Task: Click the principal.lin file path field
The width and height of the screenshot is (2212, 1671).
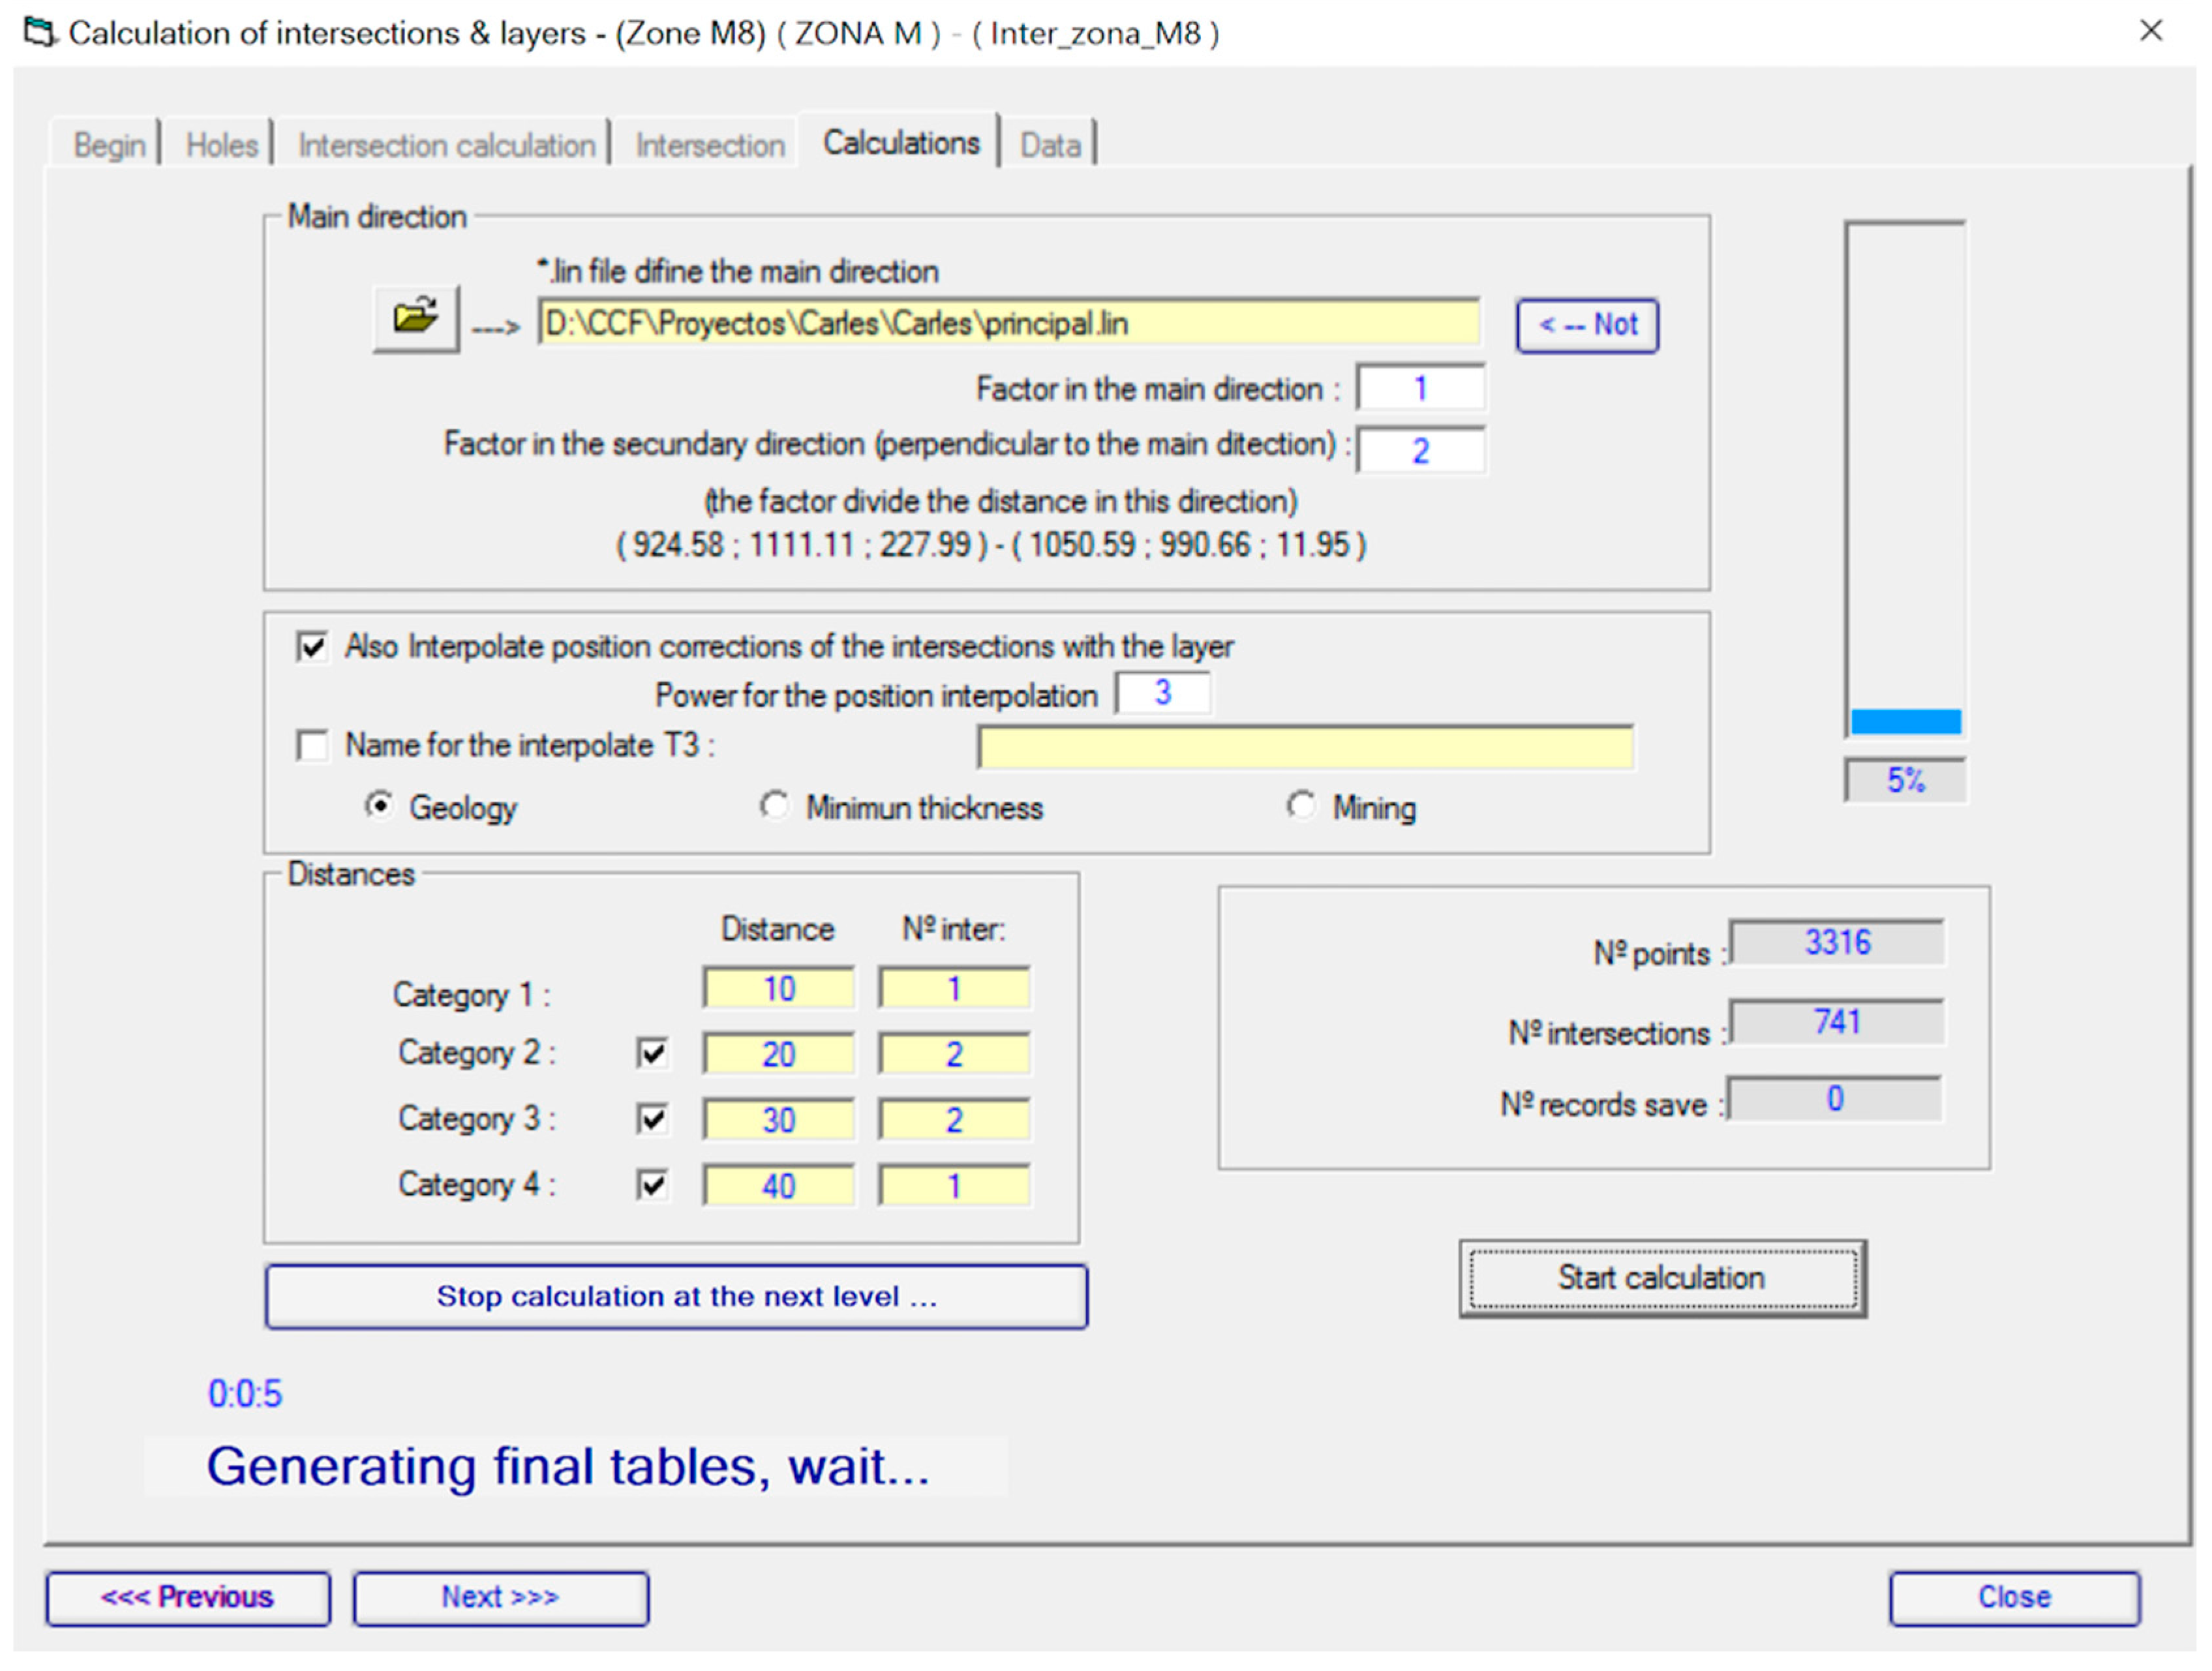Action: pos(1008,323)
